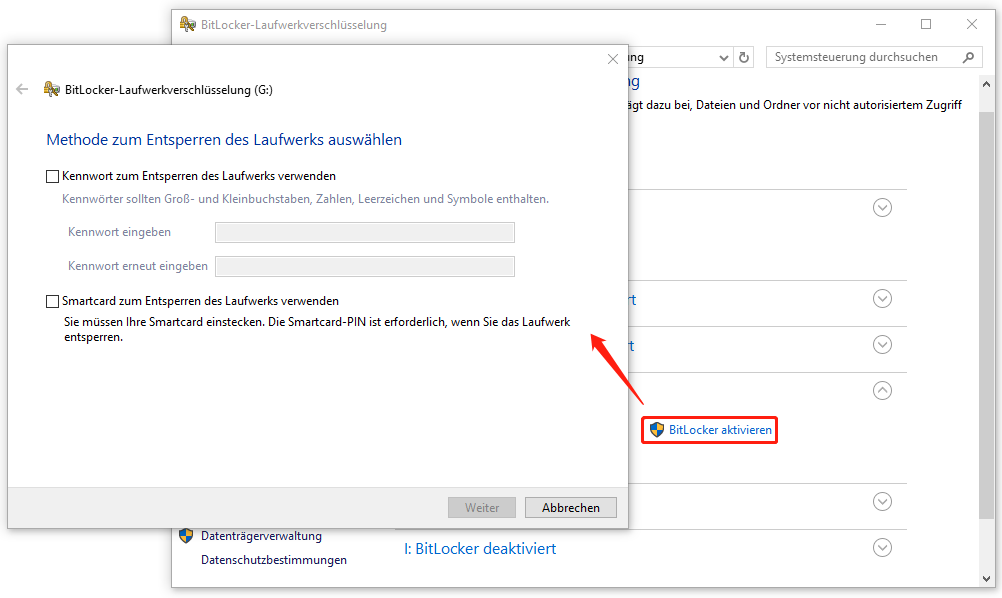1002x598 pixels.
Task: Click the Kennwort eingeben input field
Action: (364, 232)
